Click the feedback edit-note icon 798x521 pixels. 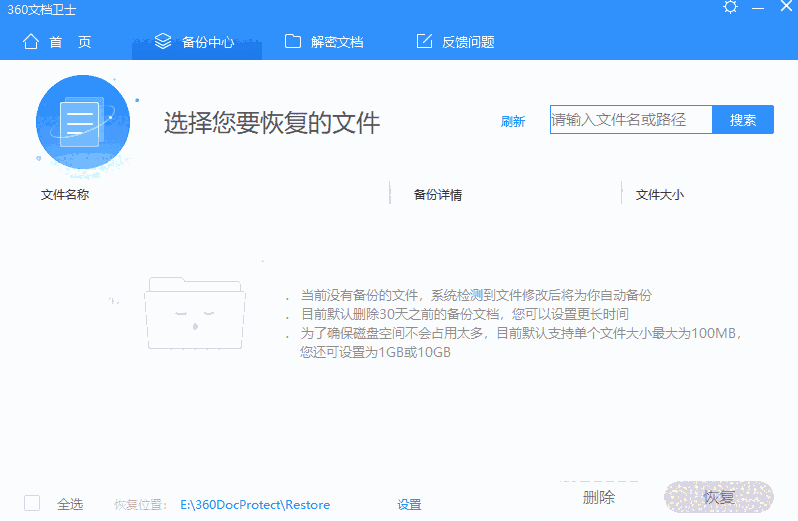pyautogui.click(x=424, y=41)
